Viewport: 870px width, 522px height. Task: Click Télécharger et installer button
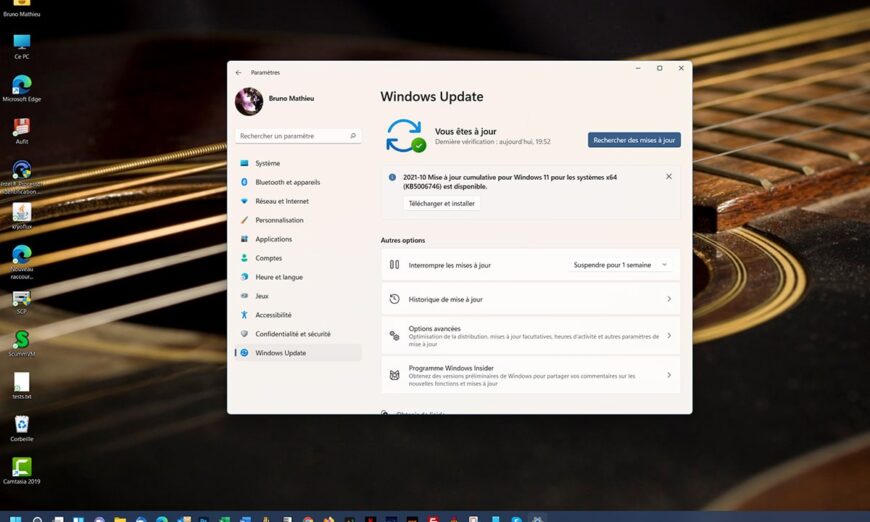pyautogui.click(x=442, y=203)
